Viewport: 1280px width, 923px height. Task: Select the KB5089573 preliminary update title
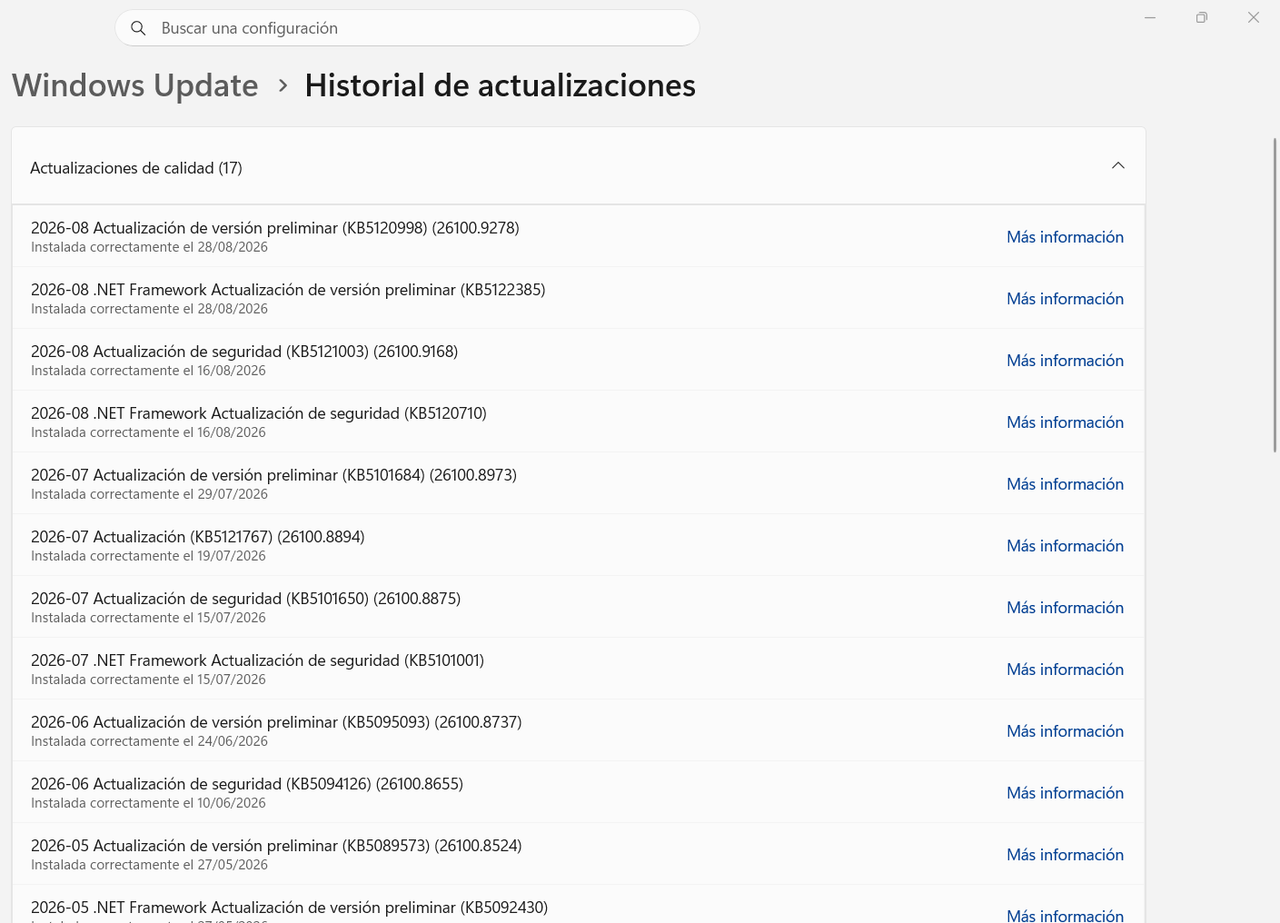(276, 846)
